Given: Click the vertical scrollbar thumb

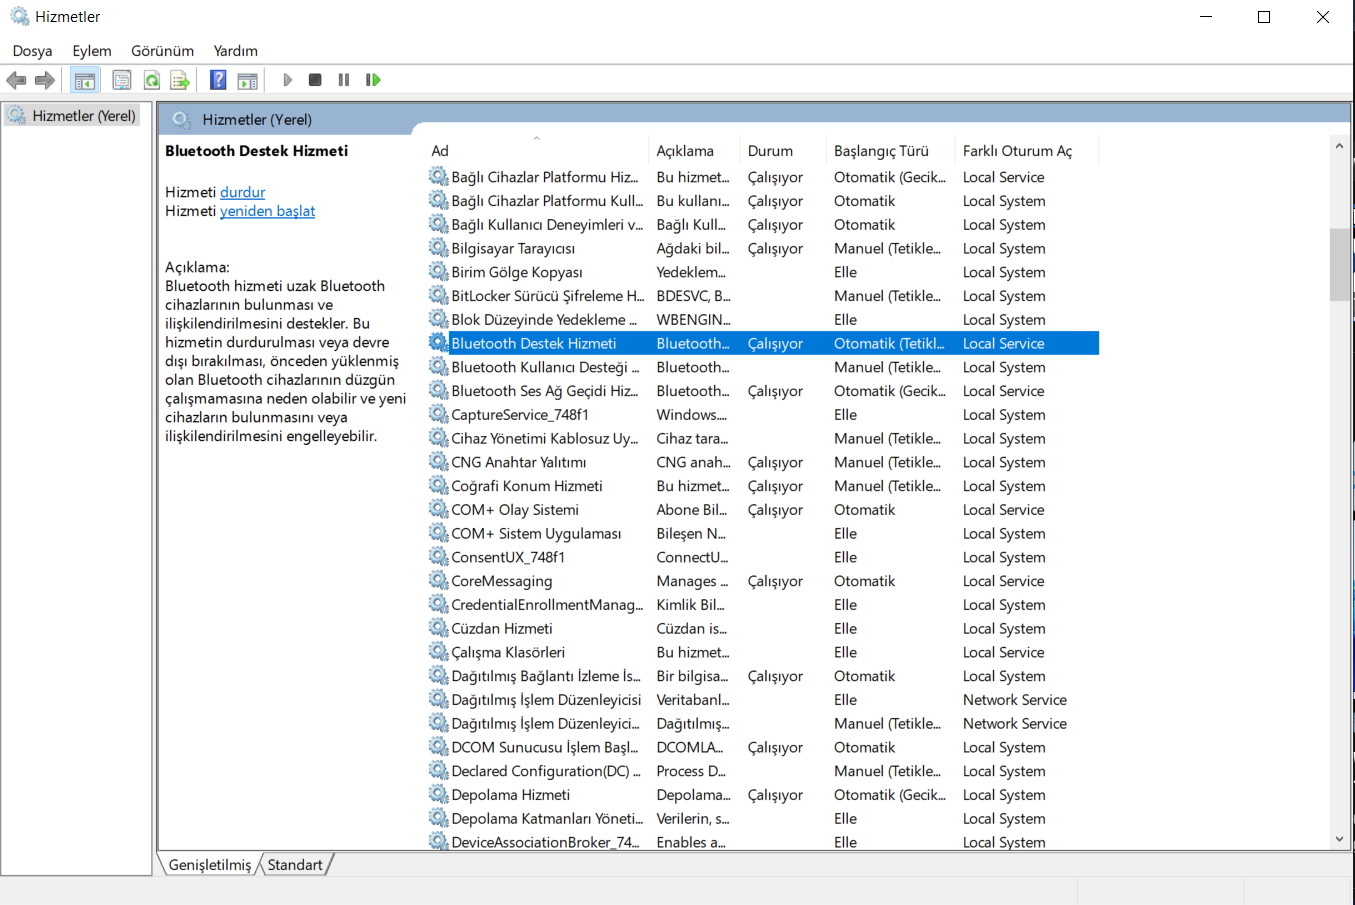Looking at the screenshot, I should pyautogui.click(x=1339, y=264).
